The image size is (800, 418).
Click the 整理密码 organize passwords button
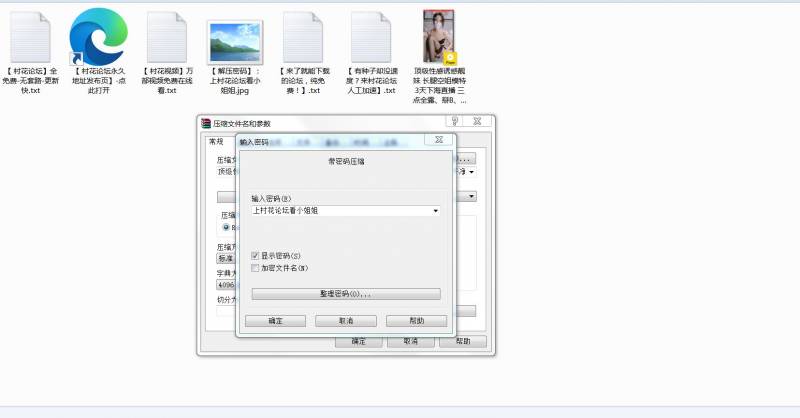345,294
